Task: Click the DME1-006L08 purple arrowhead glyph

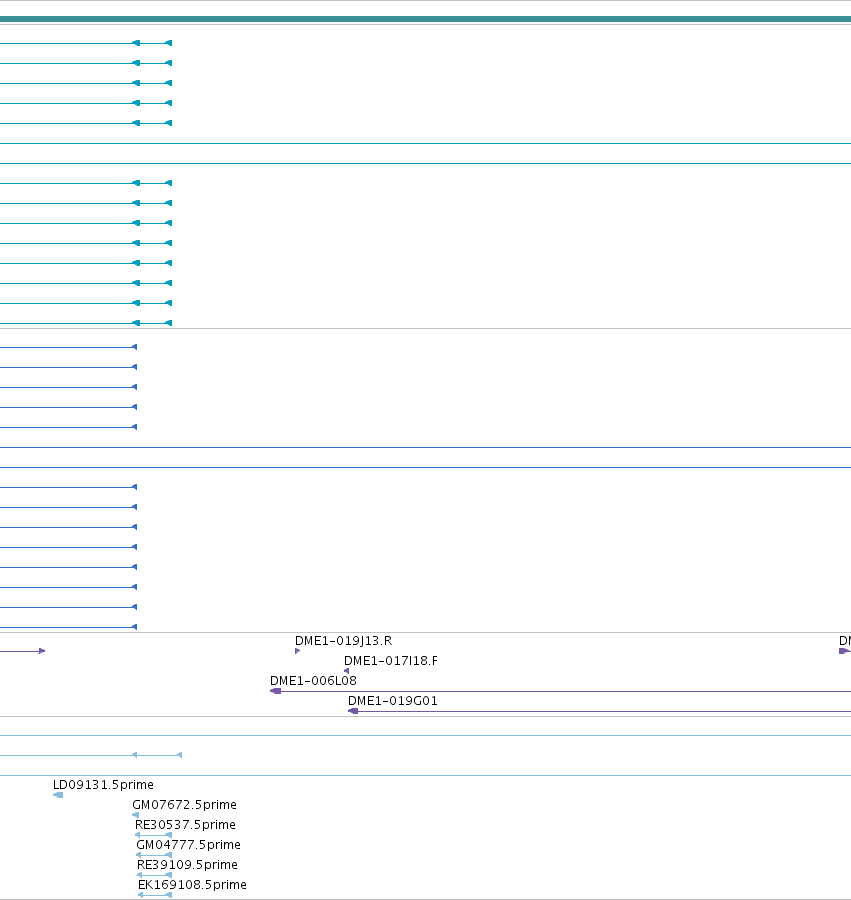Action: [x=275, y=691]
